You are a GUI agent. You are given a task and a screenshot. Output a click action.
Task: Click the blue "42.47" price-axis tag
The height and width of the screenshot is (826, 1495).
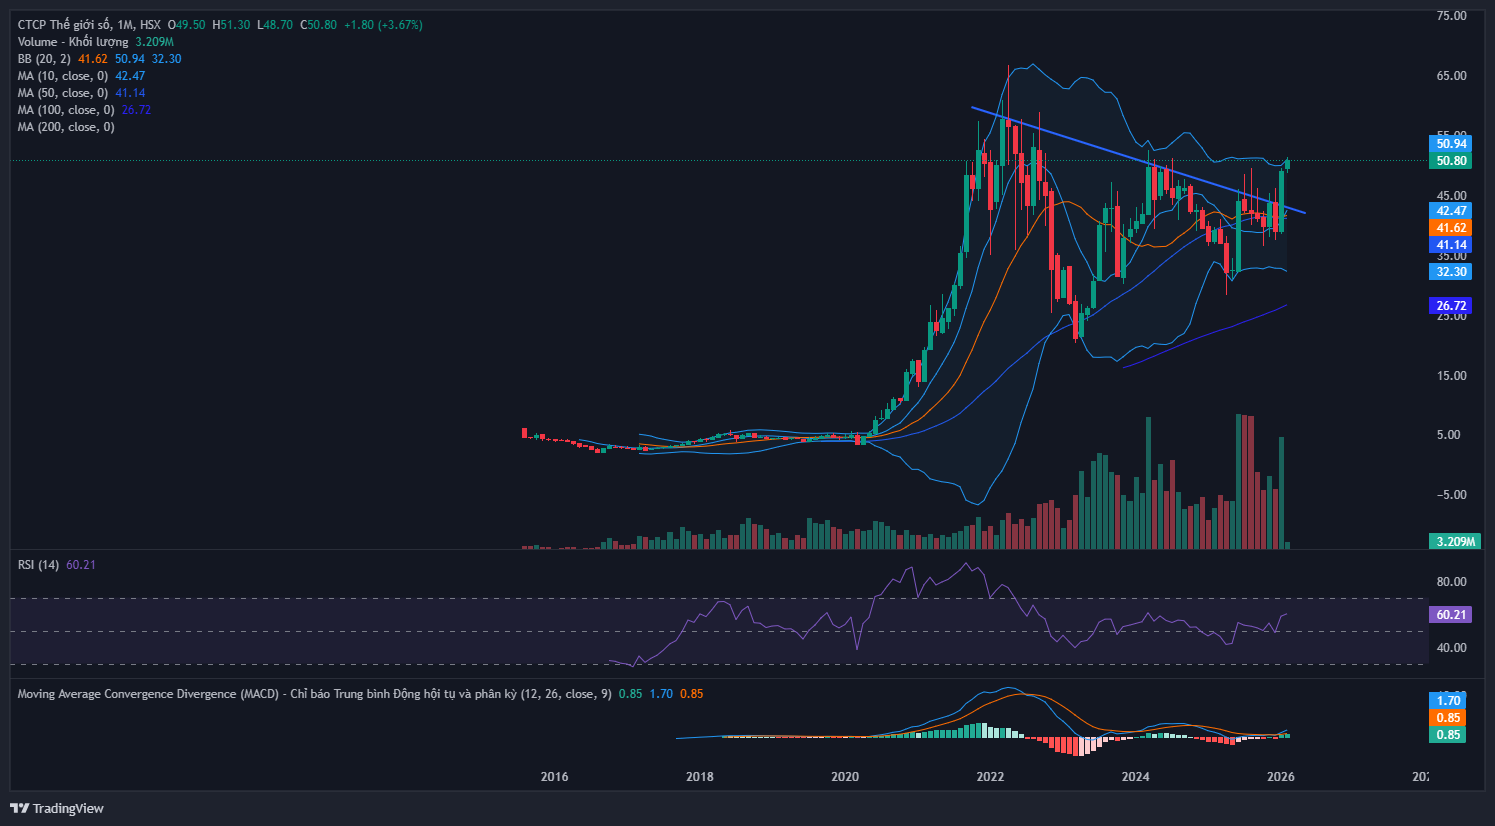(x=1451, y=211)
